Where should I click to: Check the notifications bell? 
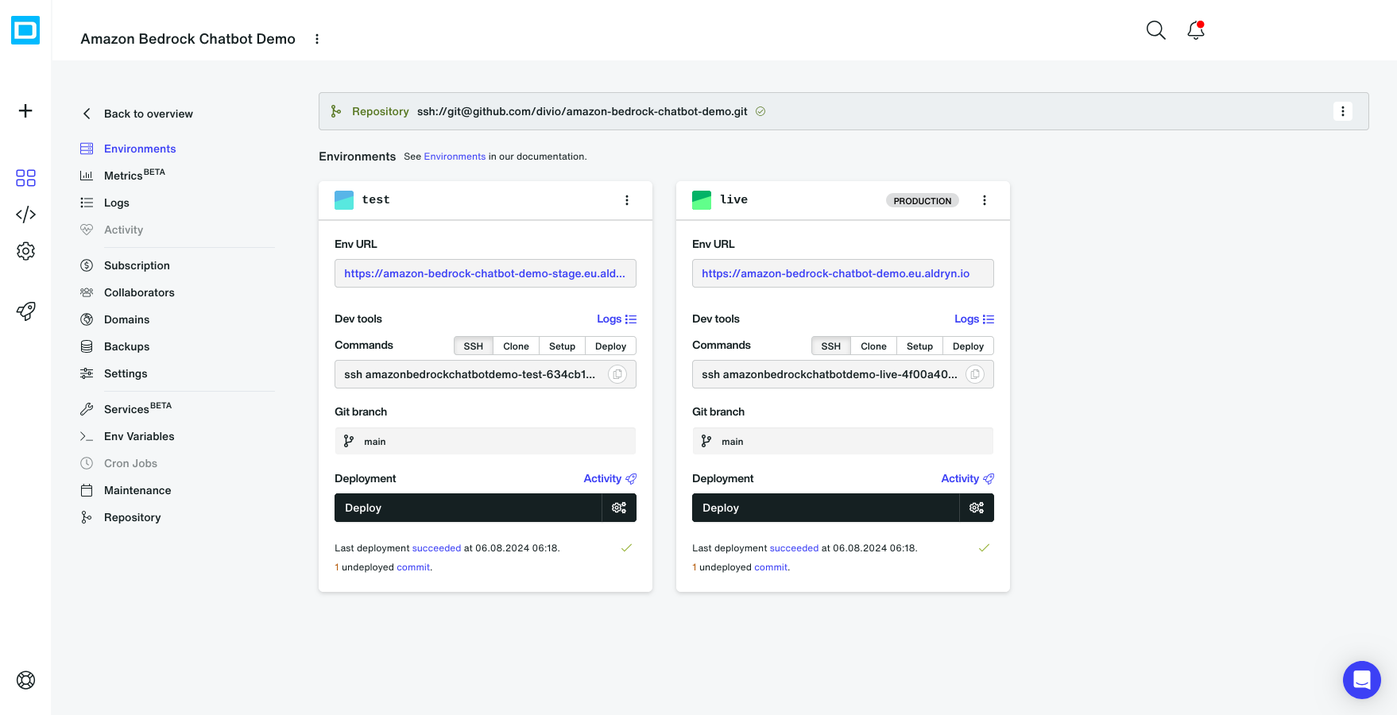1194,31
